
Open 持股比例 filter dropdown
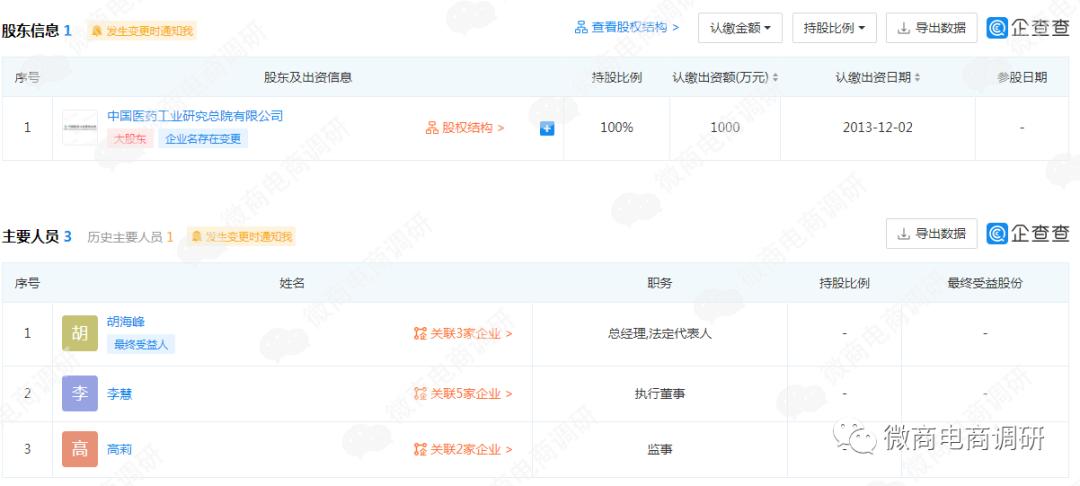834,28
